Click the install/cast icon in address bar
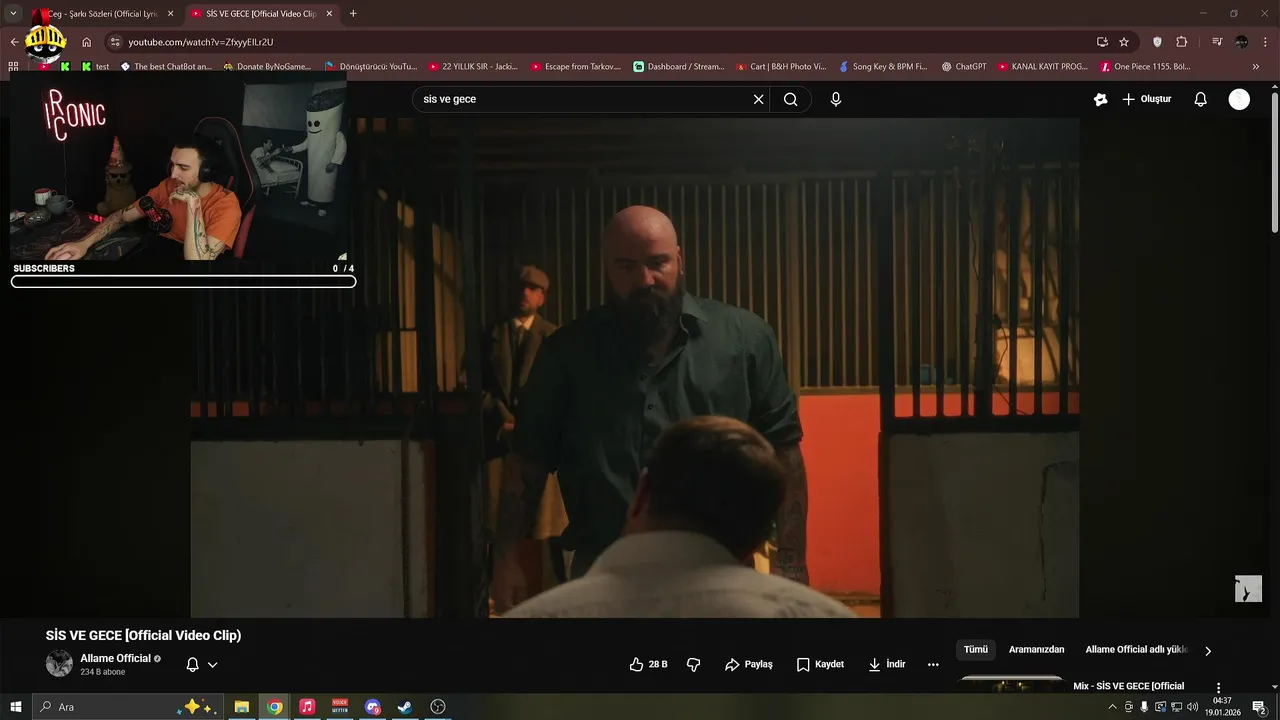 (x=1102, y=42)
